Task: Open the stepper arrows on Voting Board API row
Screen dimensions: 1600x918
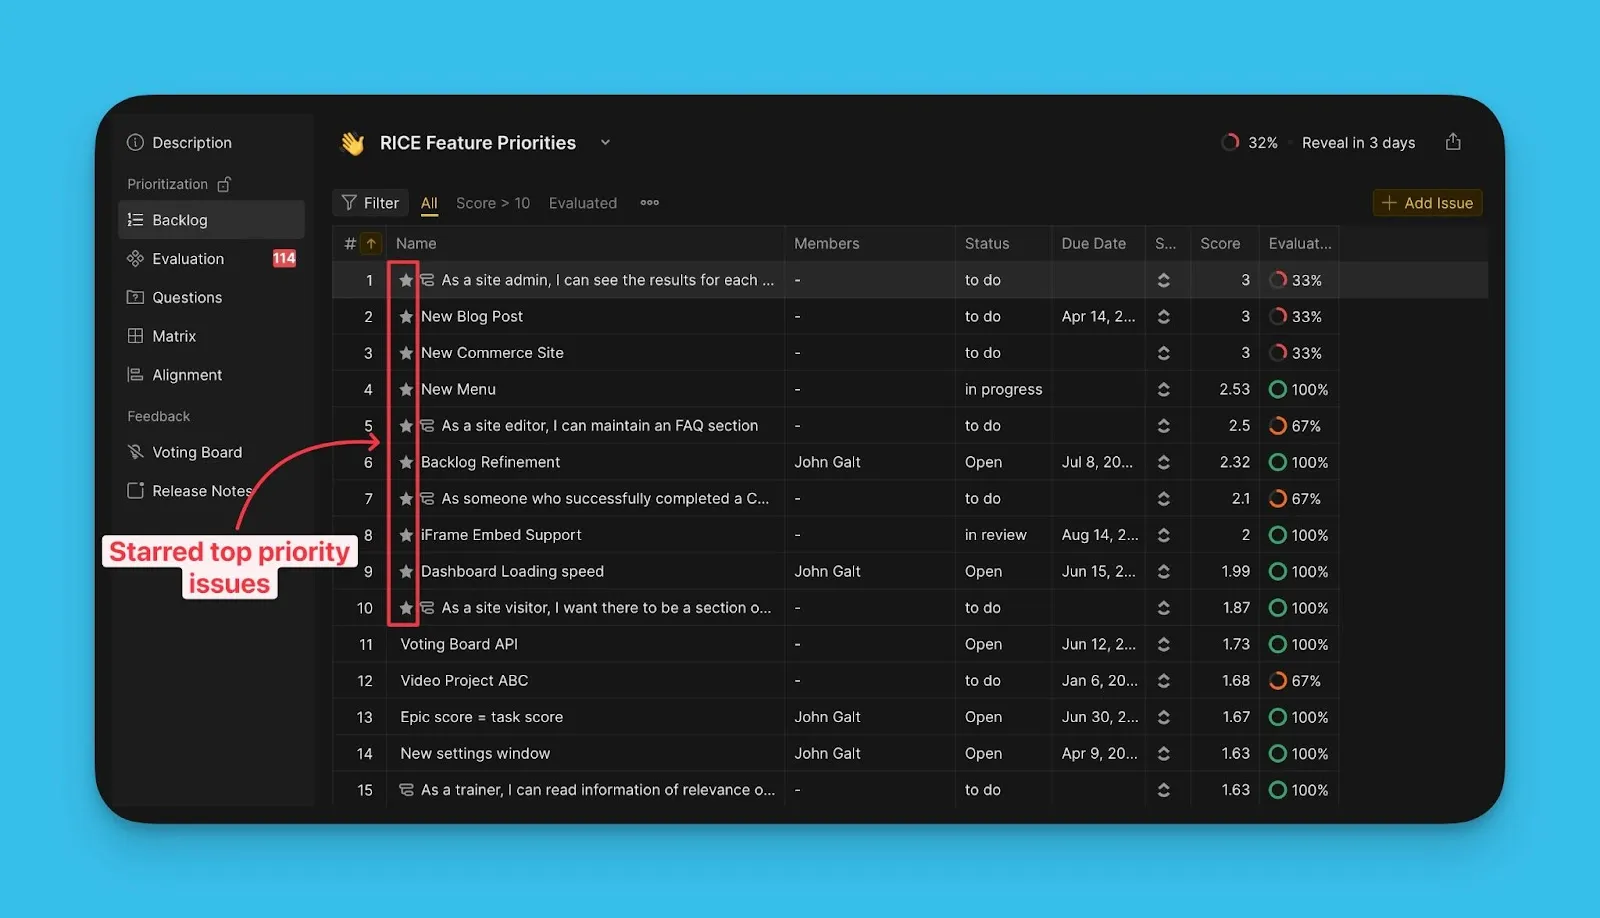Action: [x=1164, y=645]
